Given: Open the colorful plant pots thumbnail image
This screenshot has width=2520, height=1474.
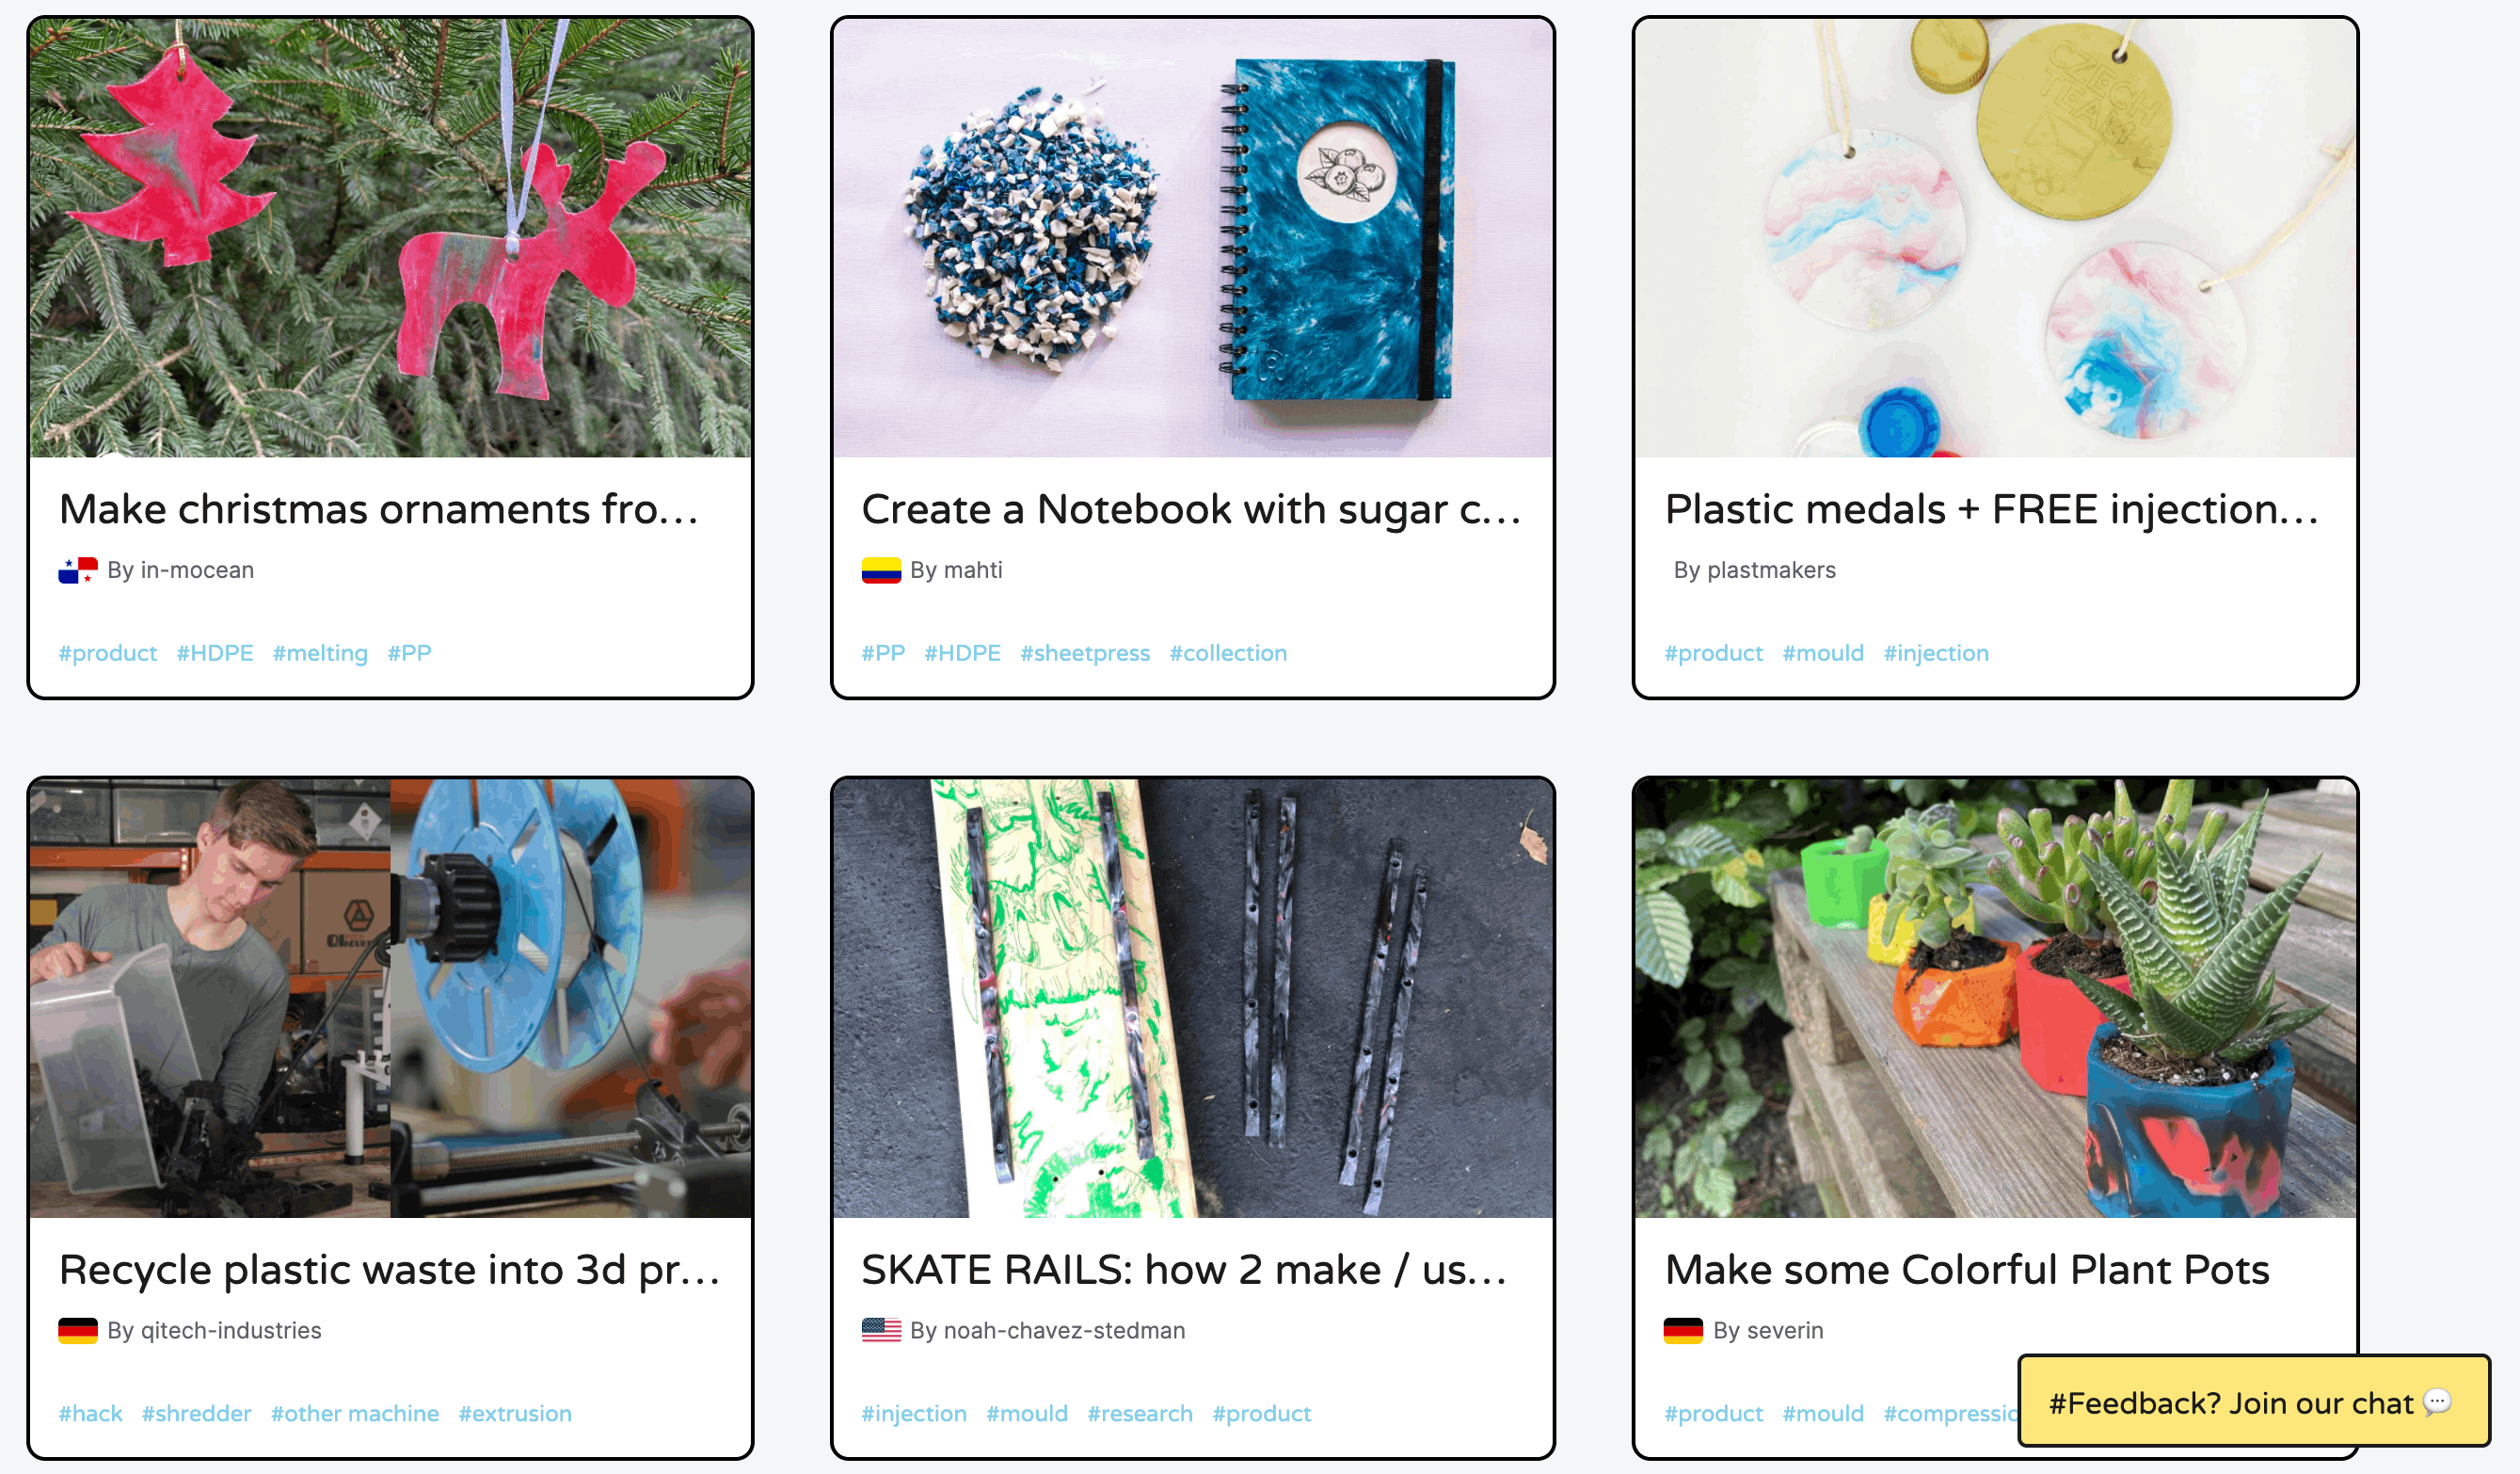Looking at the screenshot, I should tap(1995, 998).
